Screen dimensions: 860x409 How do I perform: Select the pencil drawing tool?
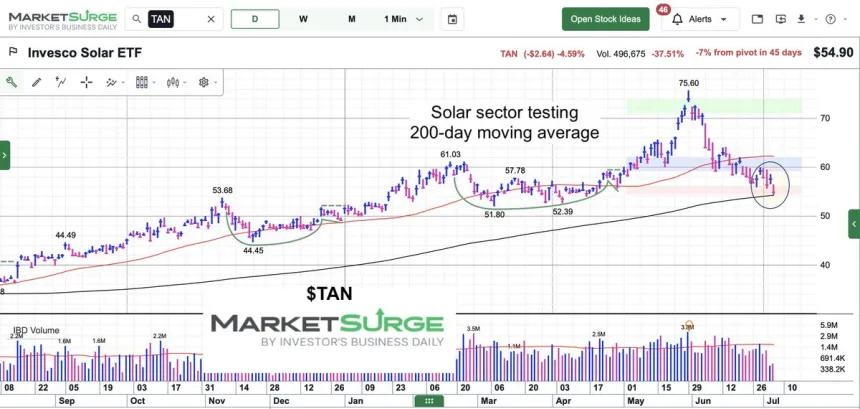click(x=37, y=82)
